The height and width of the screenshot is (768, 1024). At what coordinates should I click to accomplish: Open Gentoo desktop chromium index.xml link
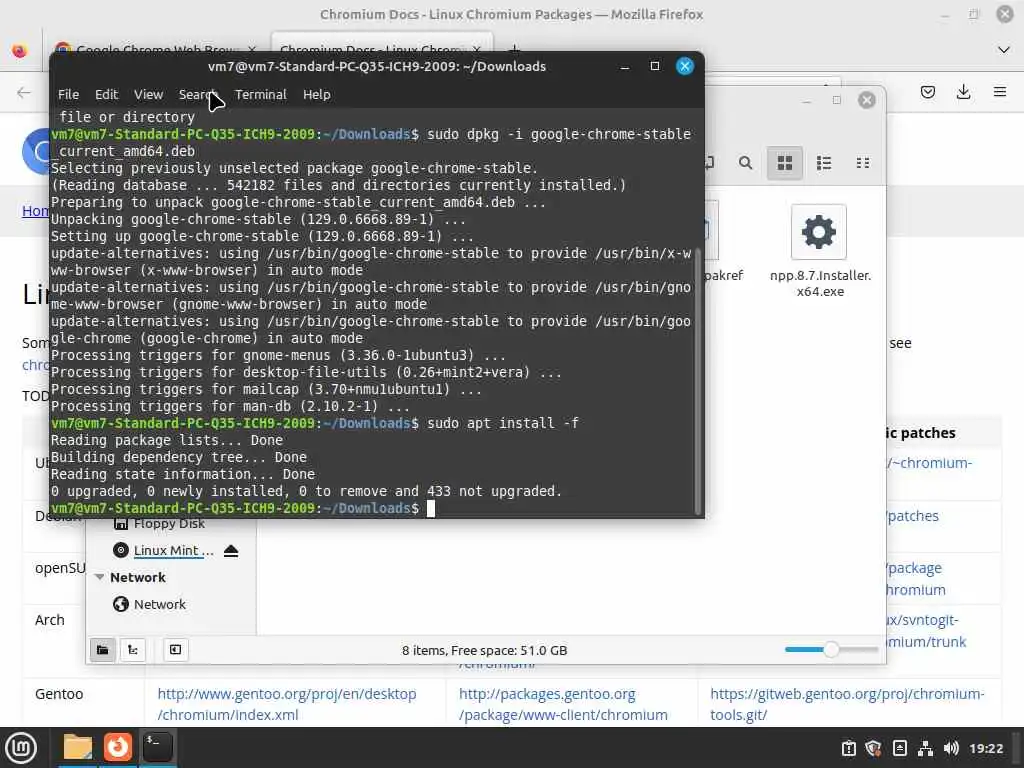(x=287, y=704)
